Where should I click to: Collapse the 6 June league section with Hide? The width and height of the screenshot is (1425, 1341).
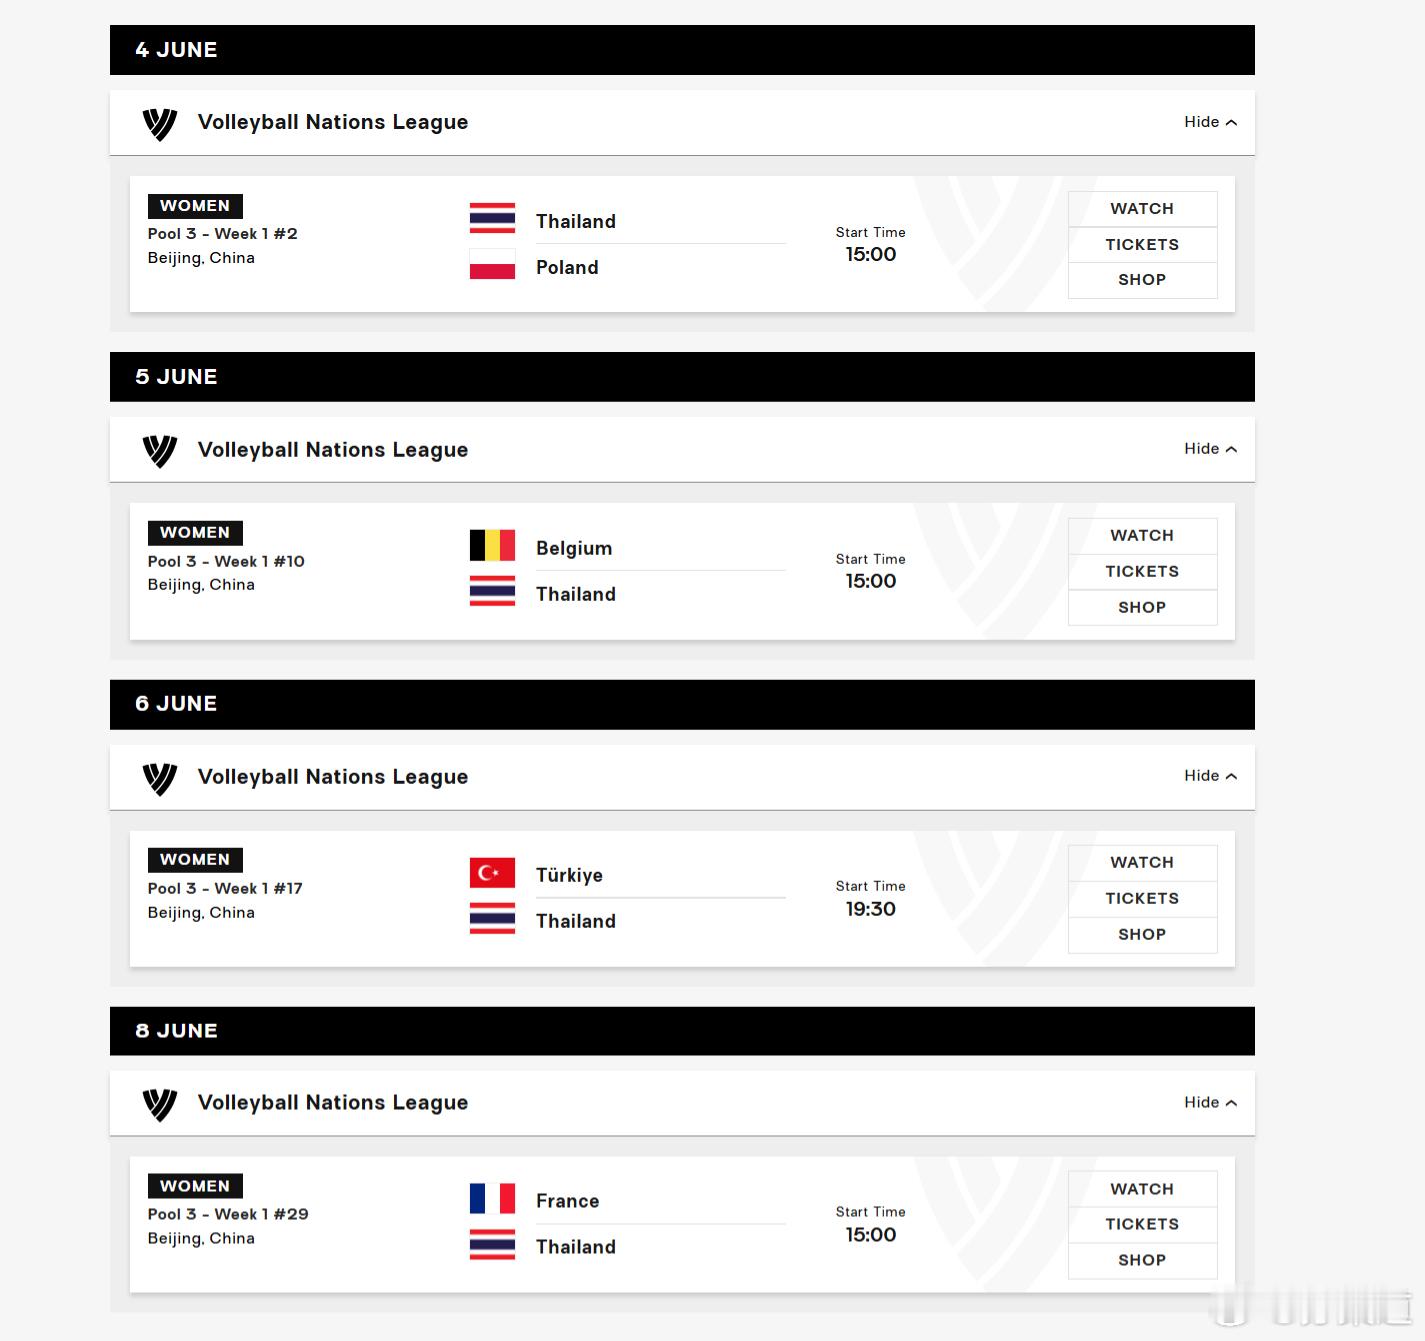coord(1210,776)
